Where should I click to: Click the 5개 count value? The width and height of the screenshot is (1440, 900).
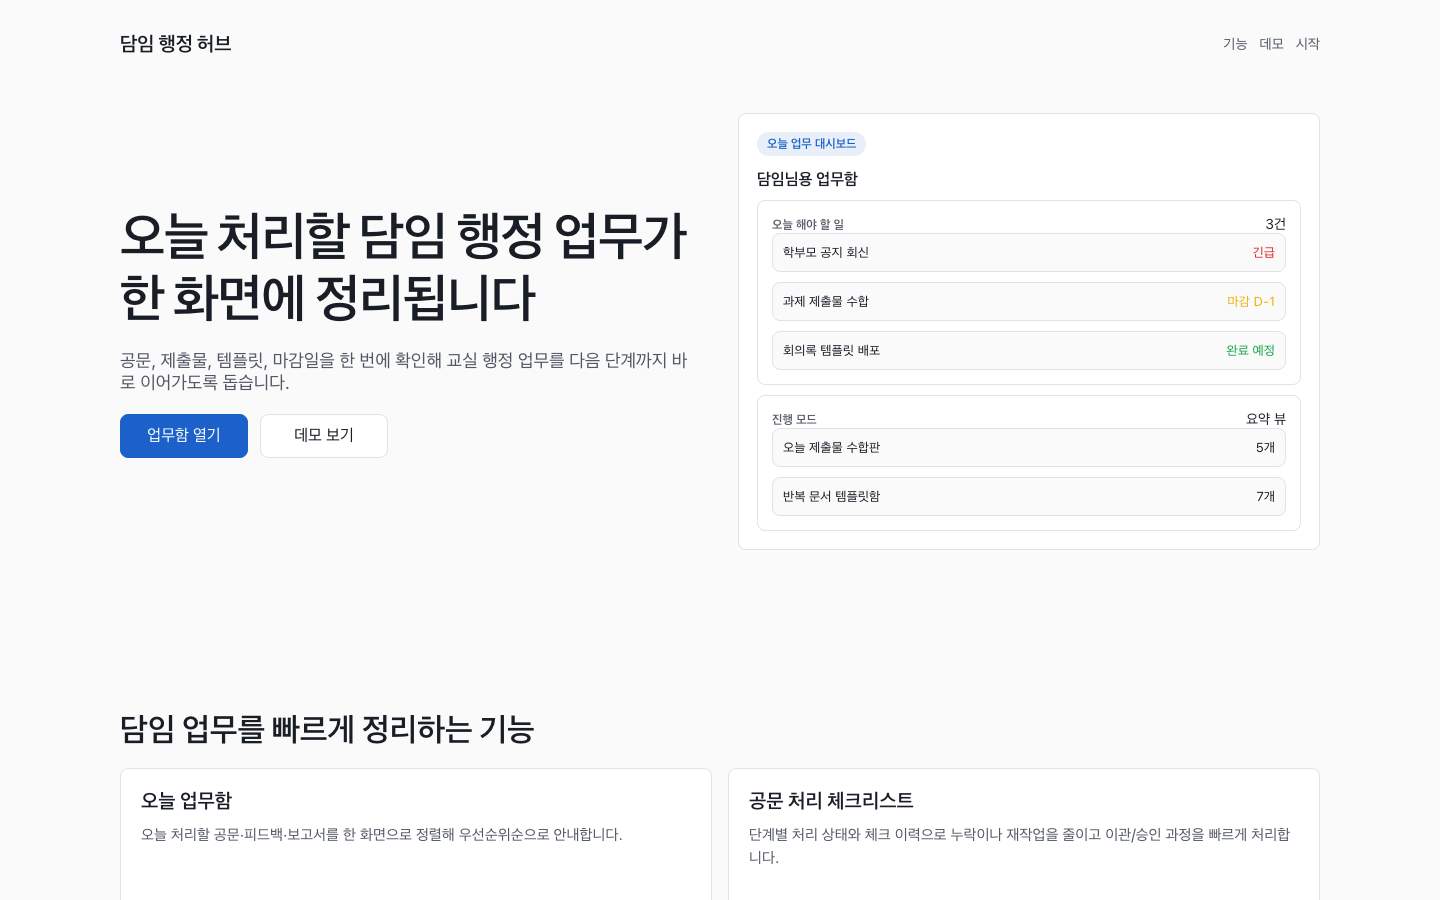pyautogui.click(x=1266, y=448)
